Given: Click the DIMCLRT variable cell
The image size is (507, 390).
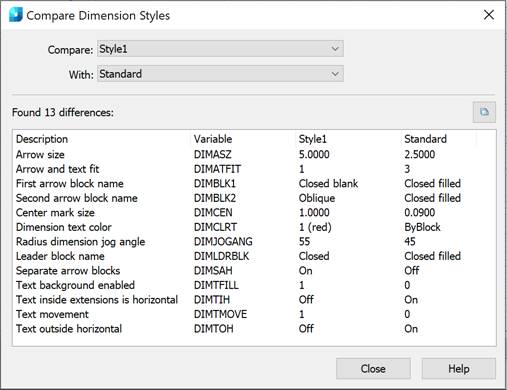Looking at the screenshot, I should (x=215, y=227).
